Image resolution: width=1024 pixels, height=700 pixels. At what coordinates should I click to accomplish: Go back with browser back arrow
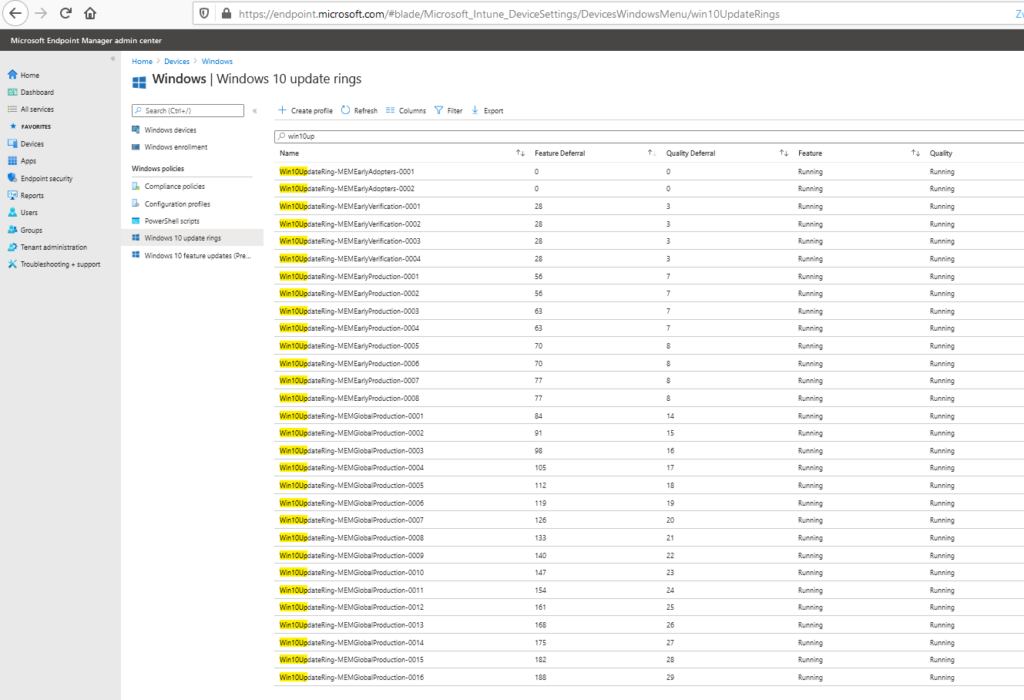[15, 13]
